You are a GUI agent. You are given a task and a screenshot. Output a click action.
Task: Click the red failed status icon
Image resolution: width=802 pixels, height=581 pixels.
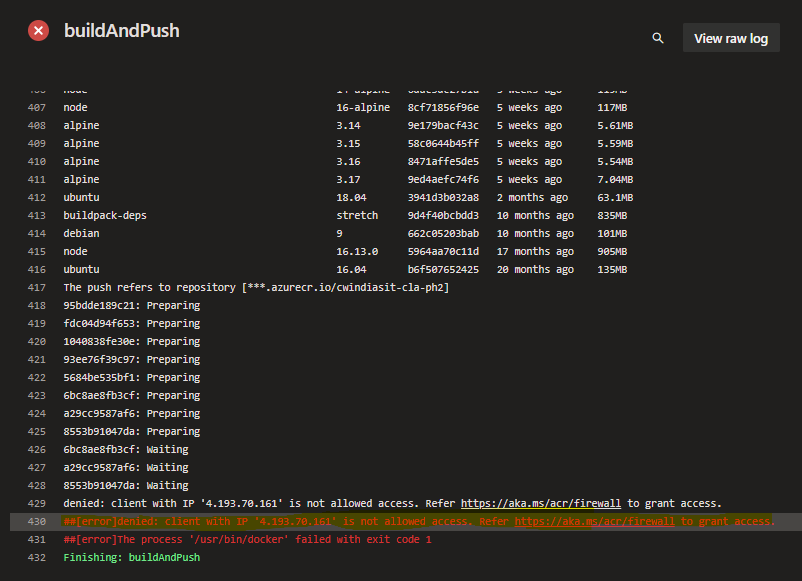click(38, 31)
